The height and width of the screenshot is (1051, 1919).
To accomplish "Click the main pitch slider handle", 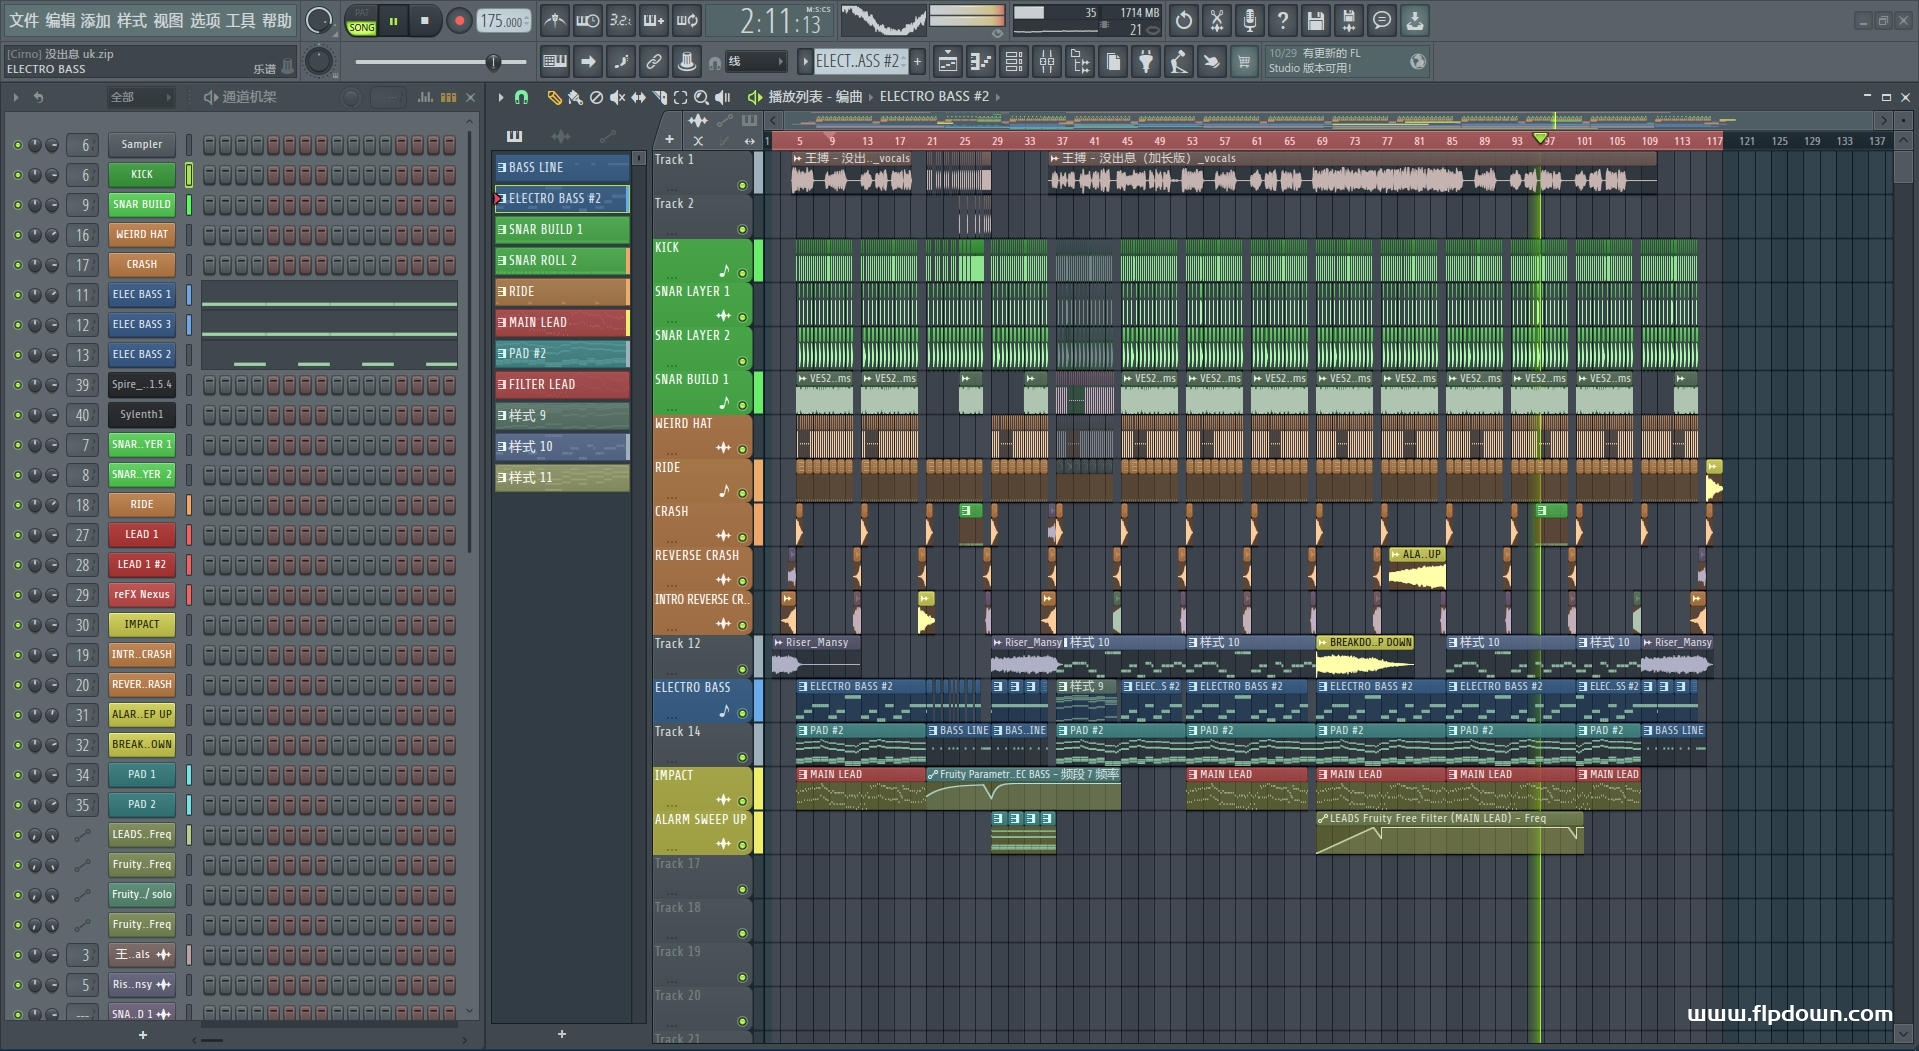I will tap(493, 62).
